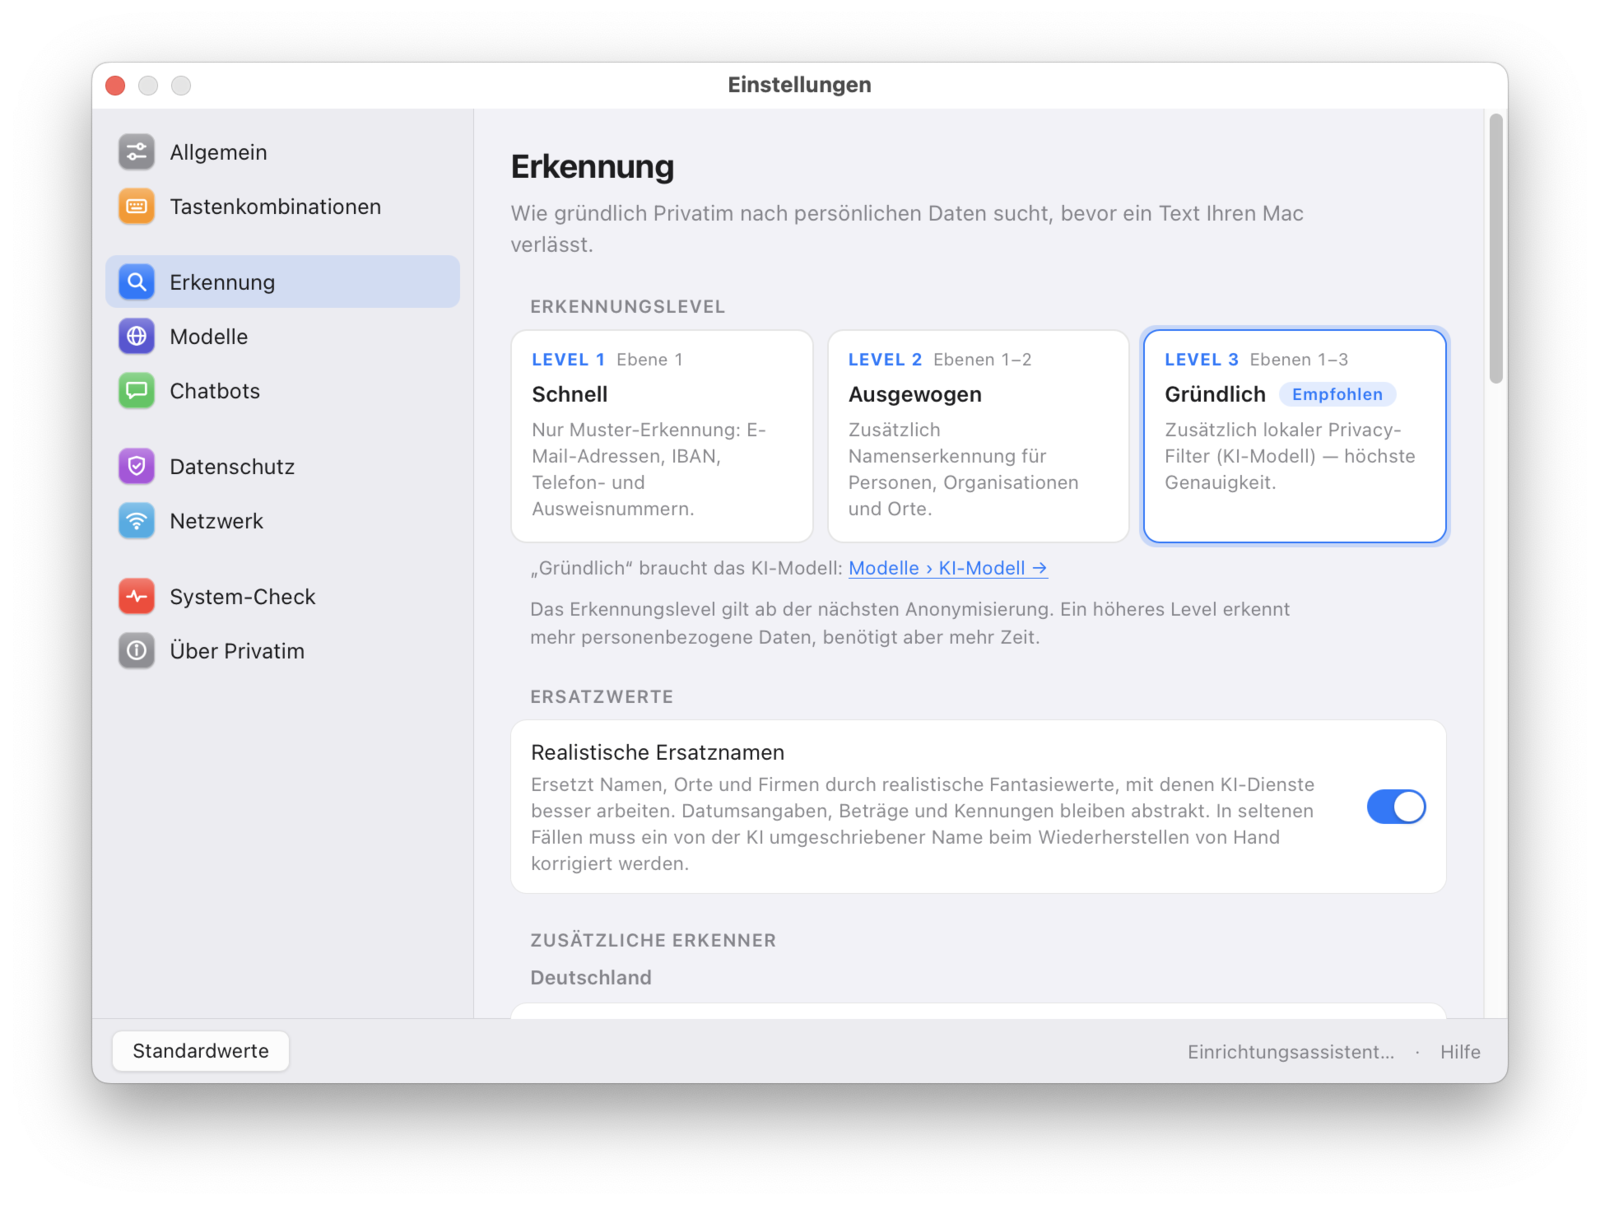
Task: Click the Realistische Ersatznamen title text
Action: [658, 752]
